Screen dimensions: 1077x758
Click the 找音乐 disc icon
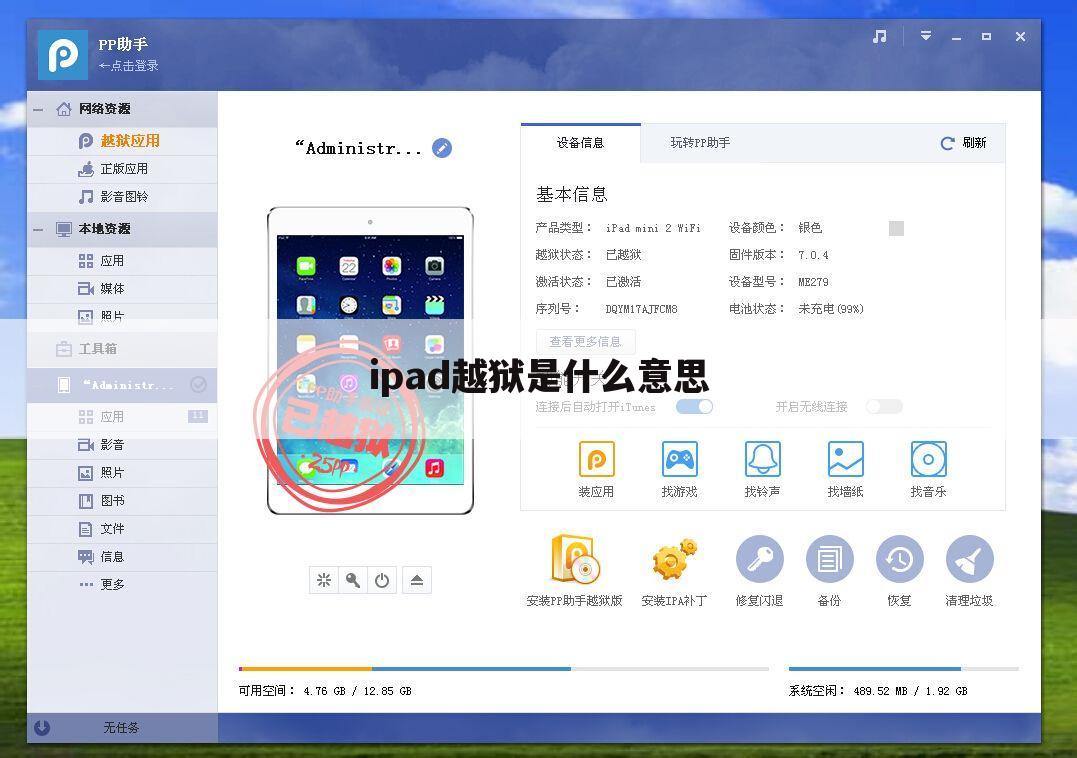929,459
